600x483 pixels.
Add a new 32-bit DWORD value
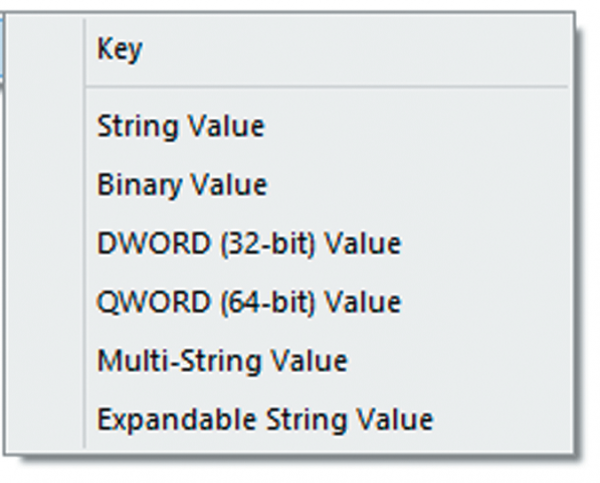tap(248, 243)
